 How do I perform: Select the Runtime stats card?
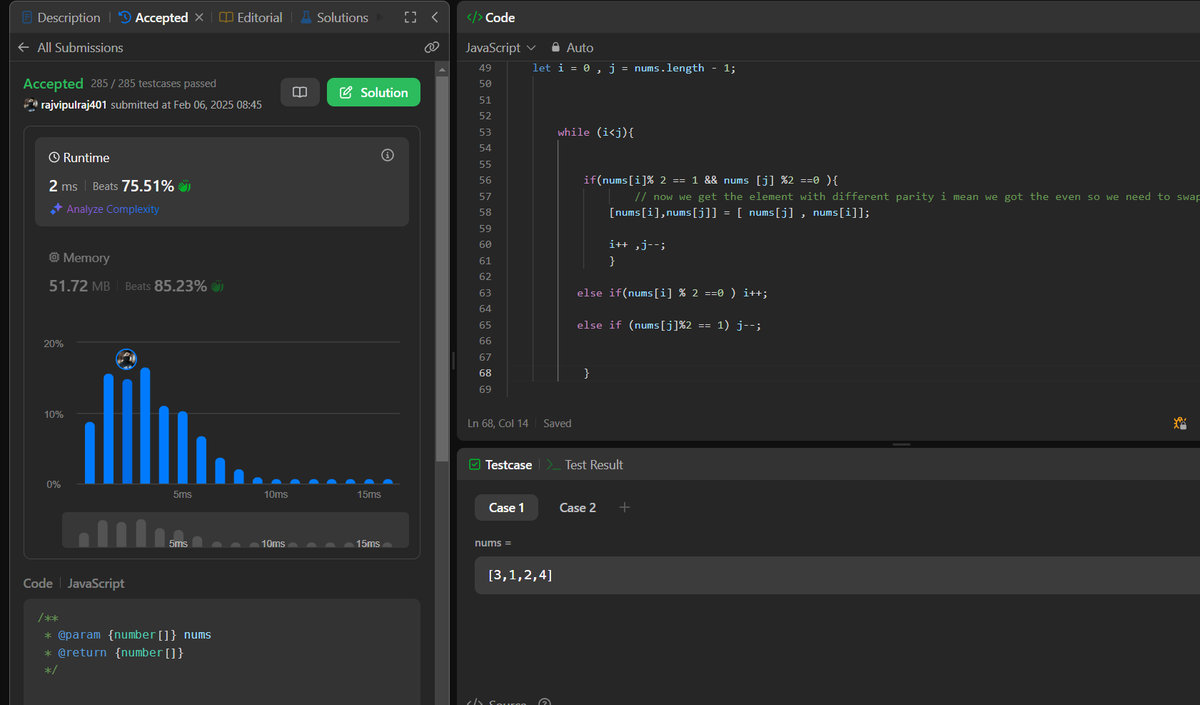click(x=222, y=182)
